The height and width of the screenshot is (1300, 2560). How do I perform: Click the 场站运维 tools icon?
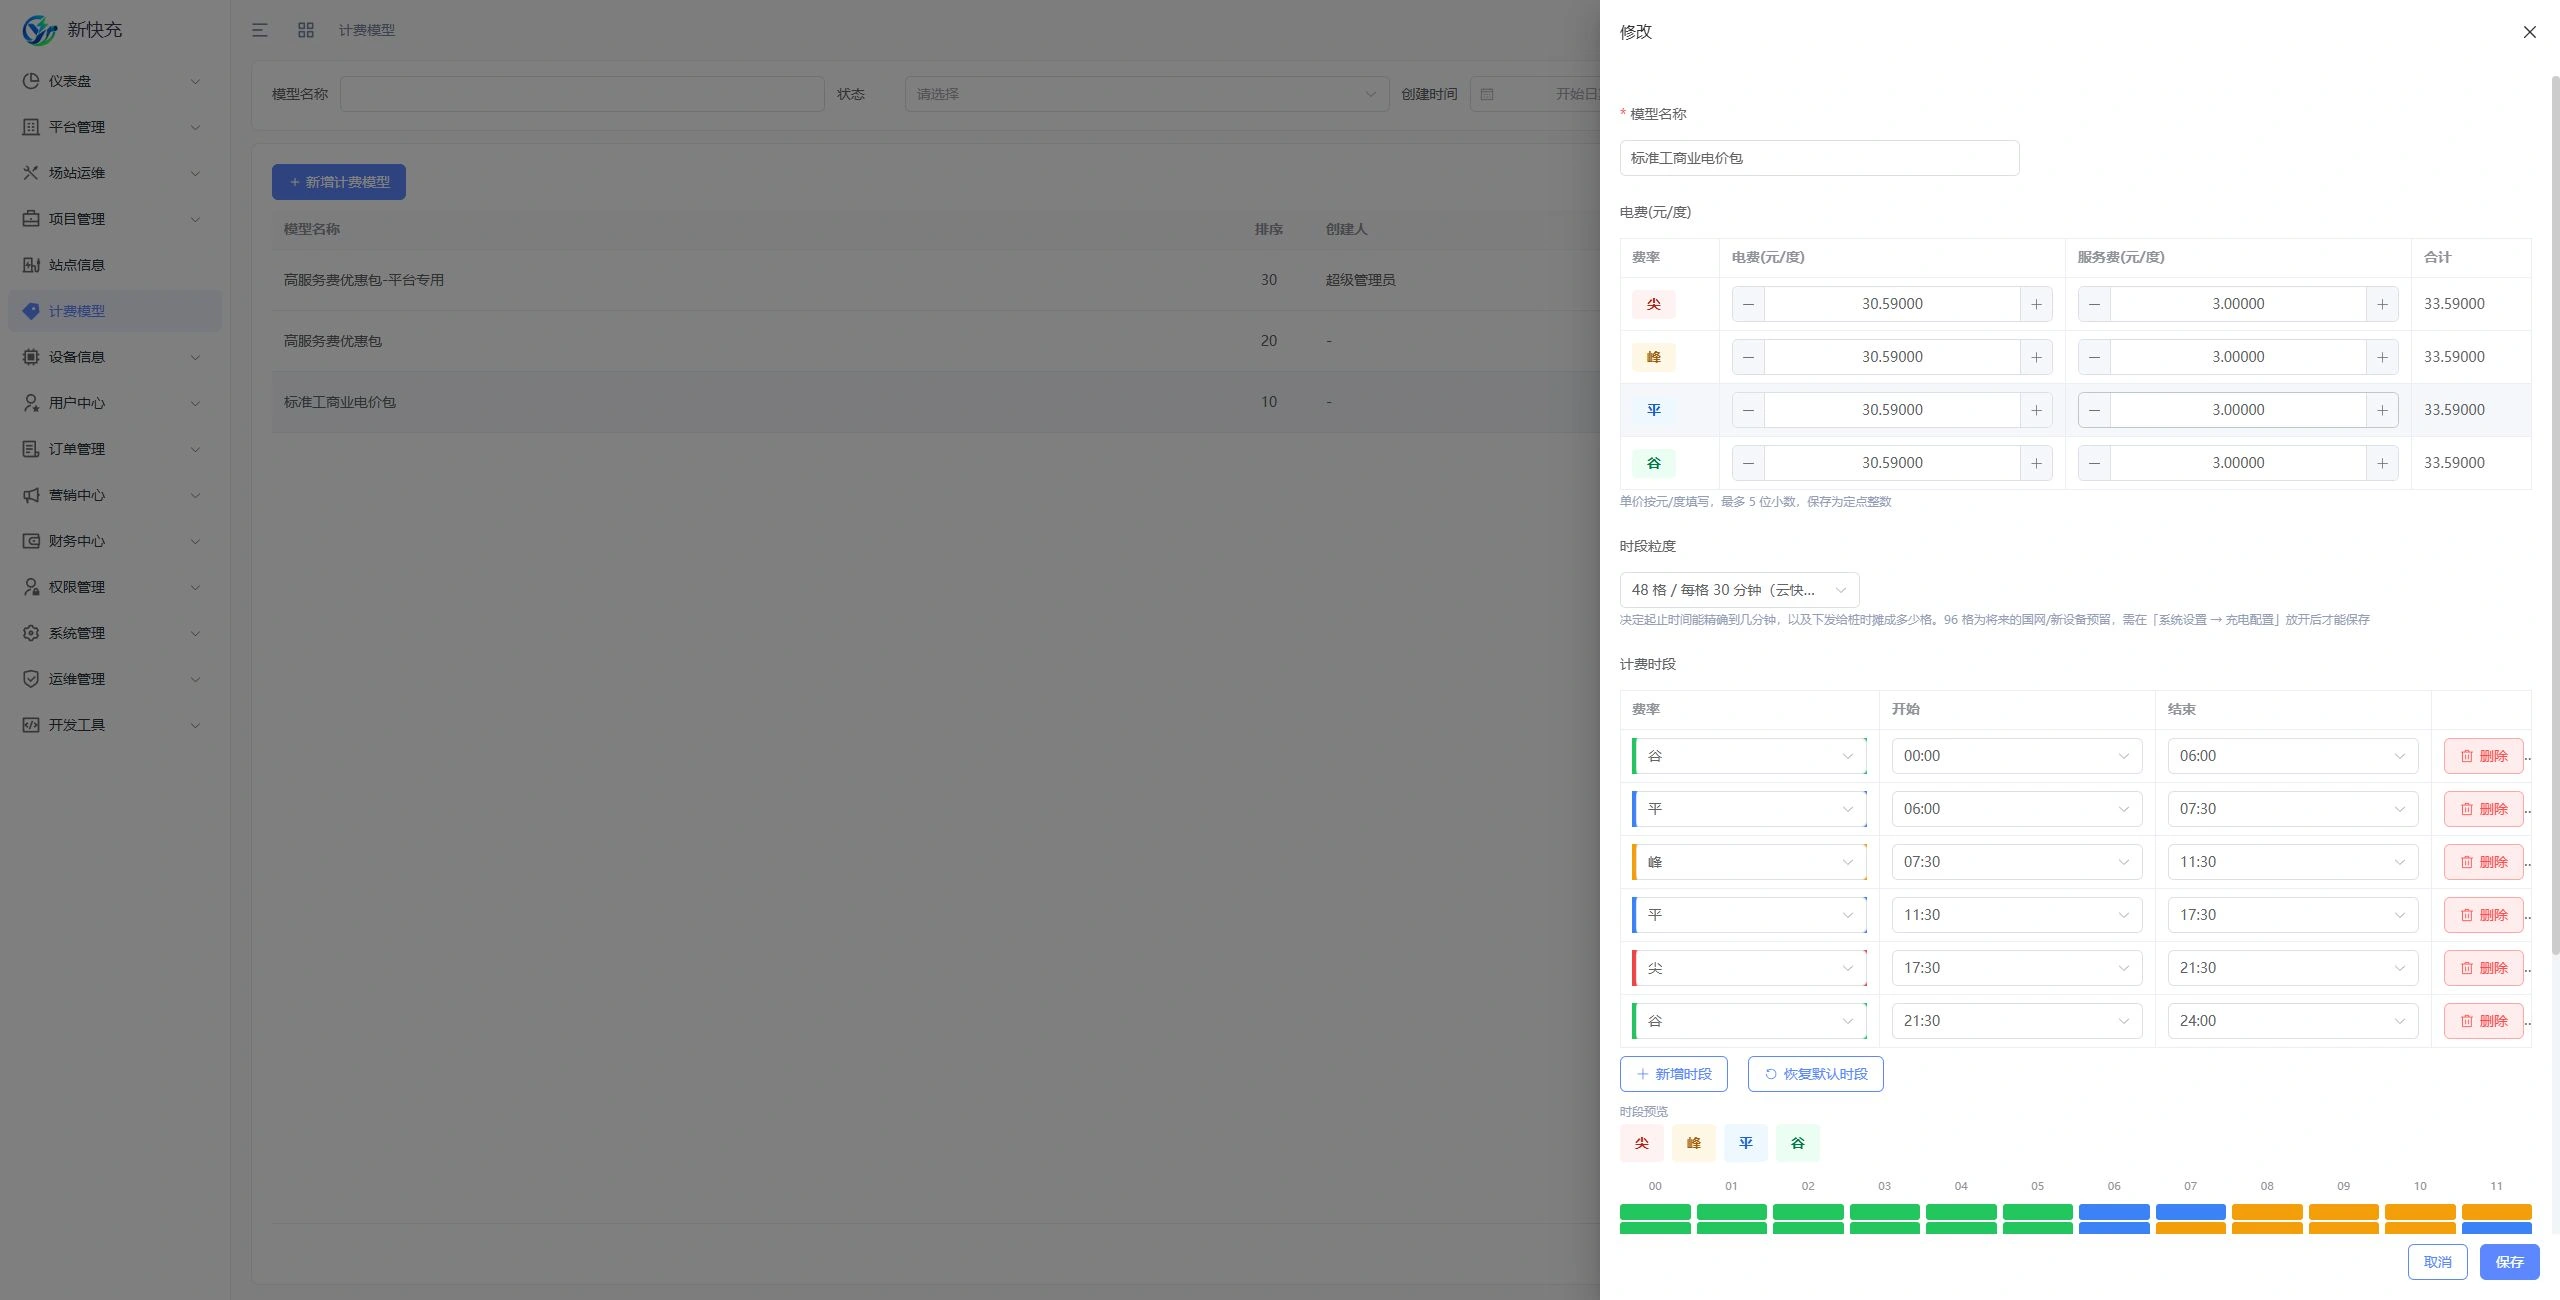[31, 173]
